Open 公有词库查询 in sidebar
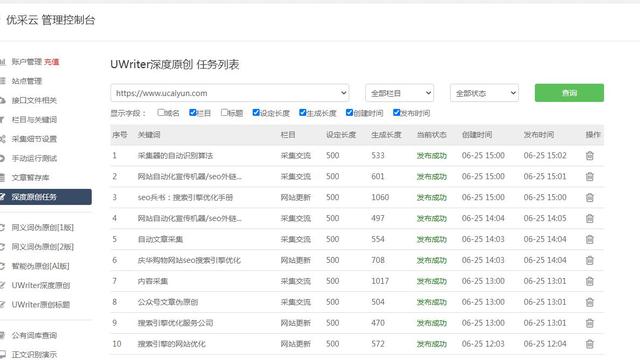This screenshot has width=640, height=360. click(34, 335)
